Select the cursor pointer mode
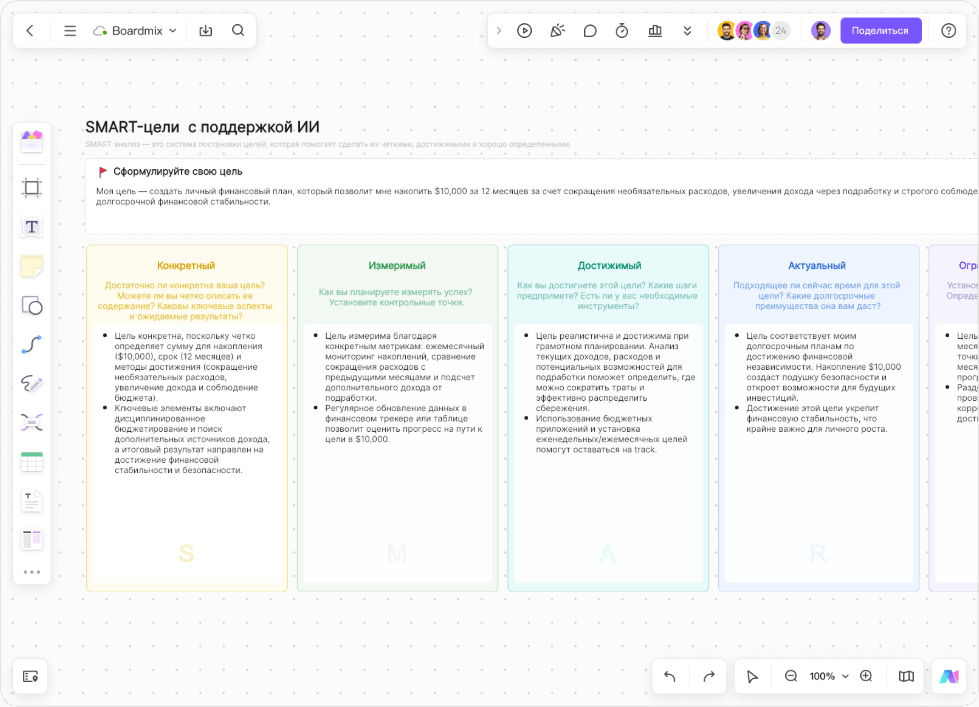Viewport: 979px width, 707px height. click(752, 676)
